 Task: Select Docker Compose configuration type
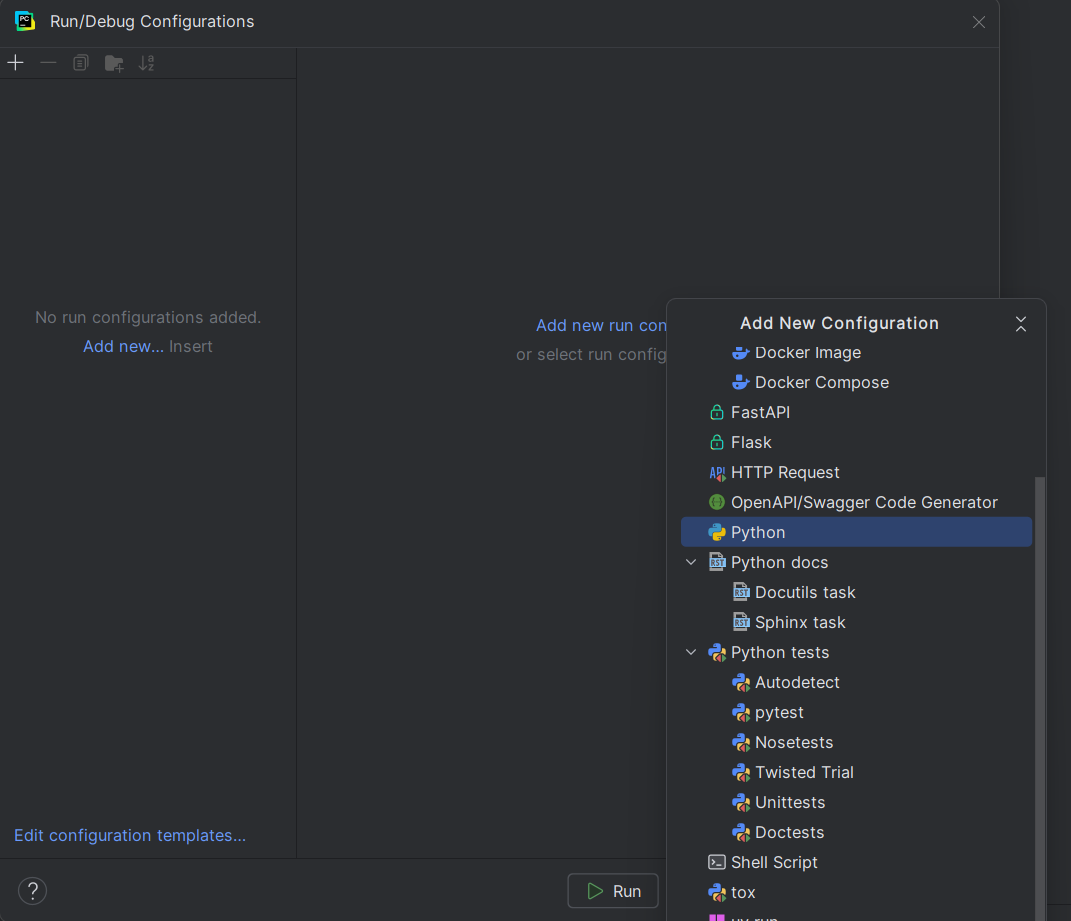[x=857, y=383]
